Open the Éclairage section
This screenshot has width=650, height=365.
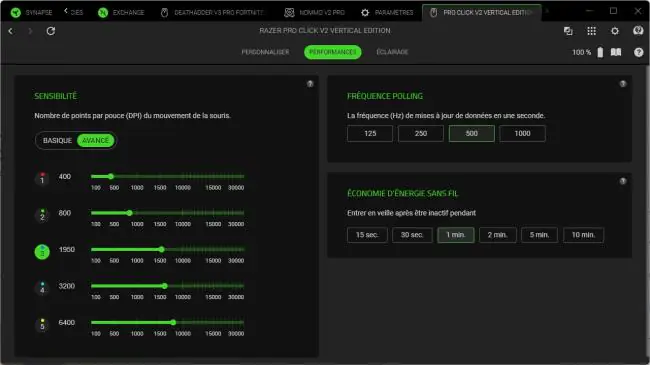(x=392, y=52)
